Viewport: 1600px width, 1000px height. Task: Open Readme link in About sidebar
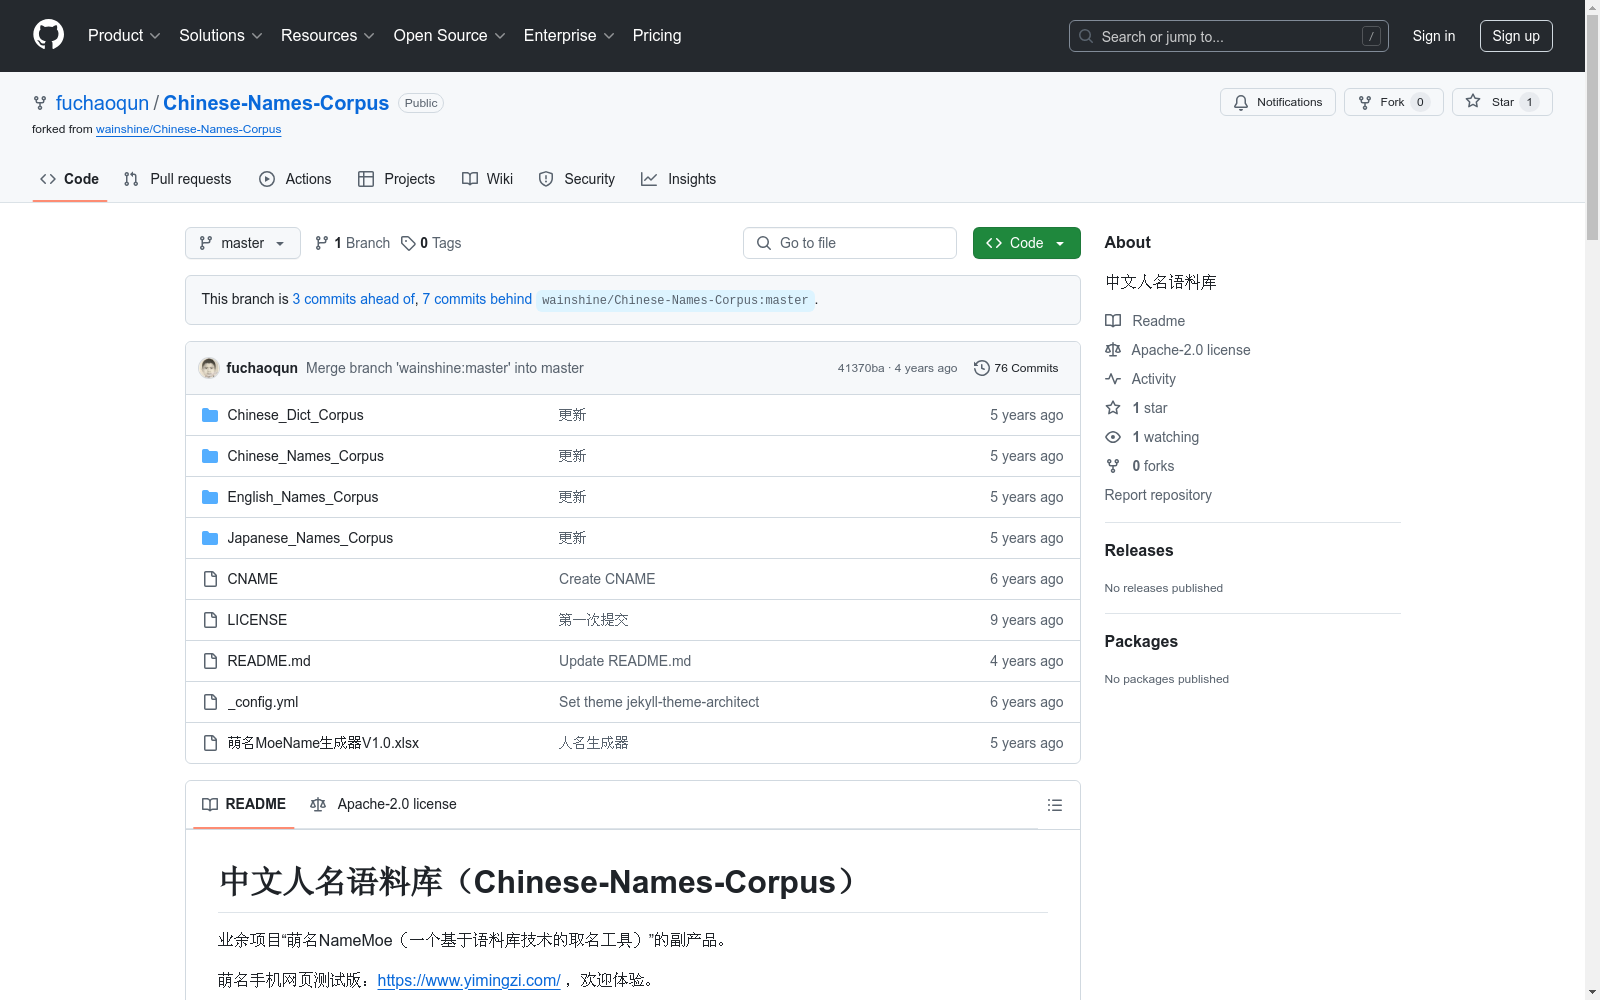[x=1145, y=321]
